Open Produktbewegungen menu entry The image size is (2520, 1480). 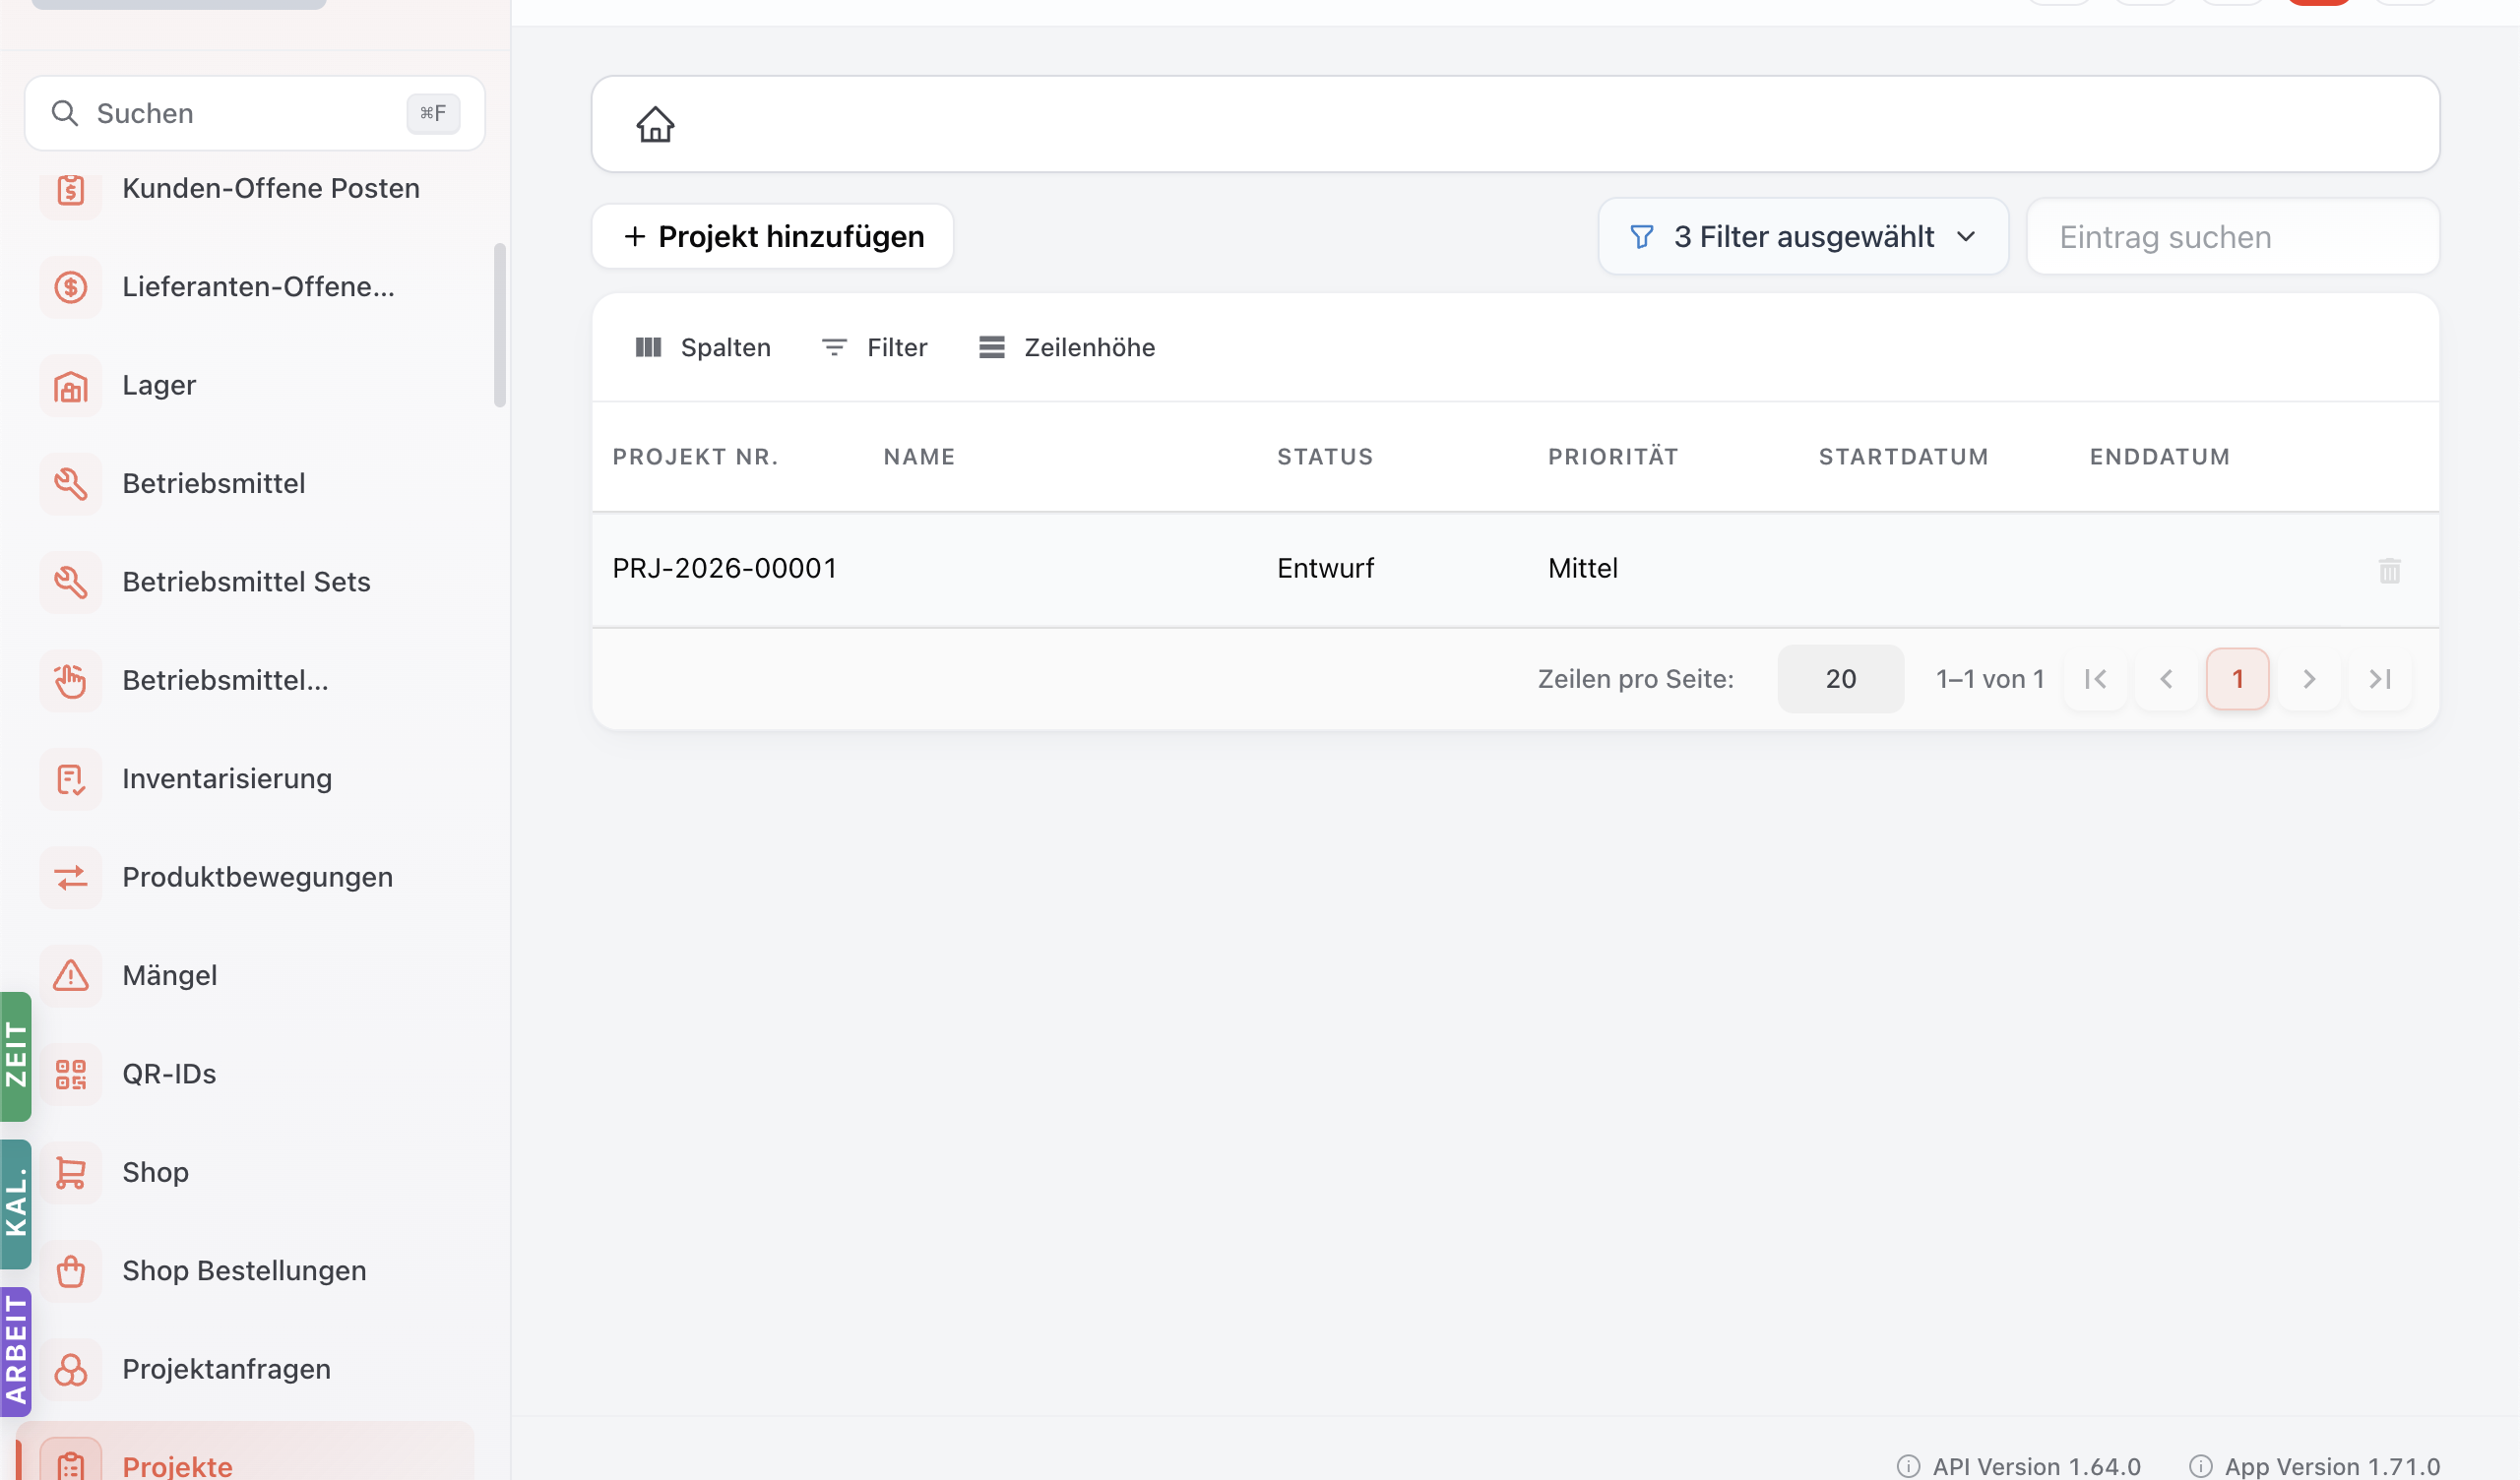click(x=245, y=878)
